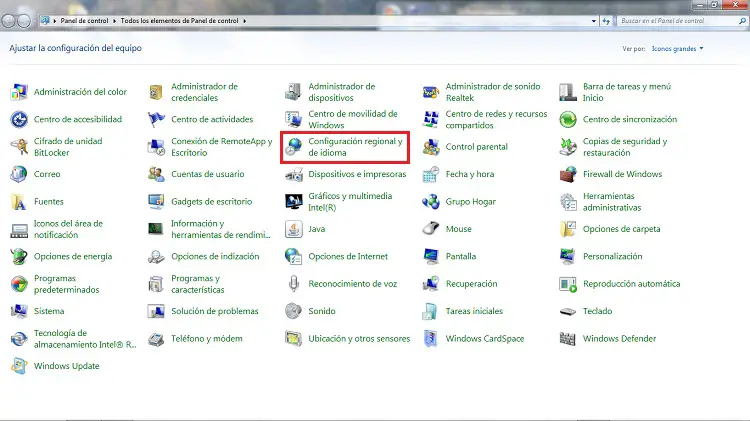Click the Teclado keyboard icon
Image resolution: width=750 pixels, height=421 pixels.
[568, 311]
